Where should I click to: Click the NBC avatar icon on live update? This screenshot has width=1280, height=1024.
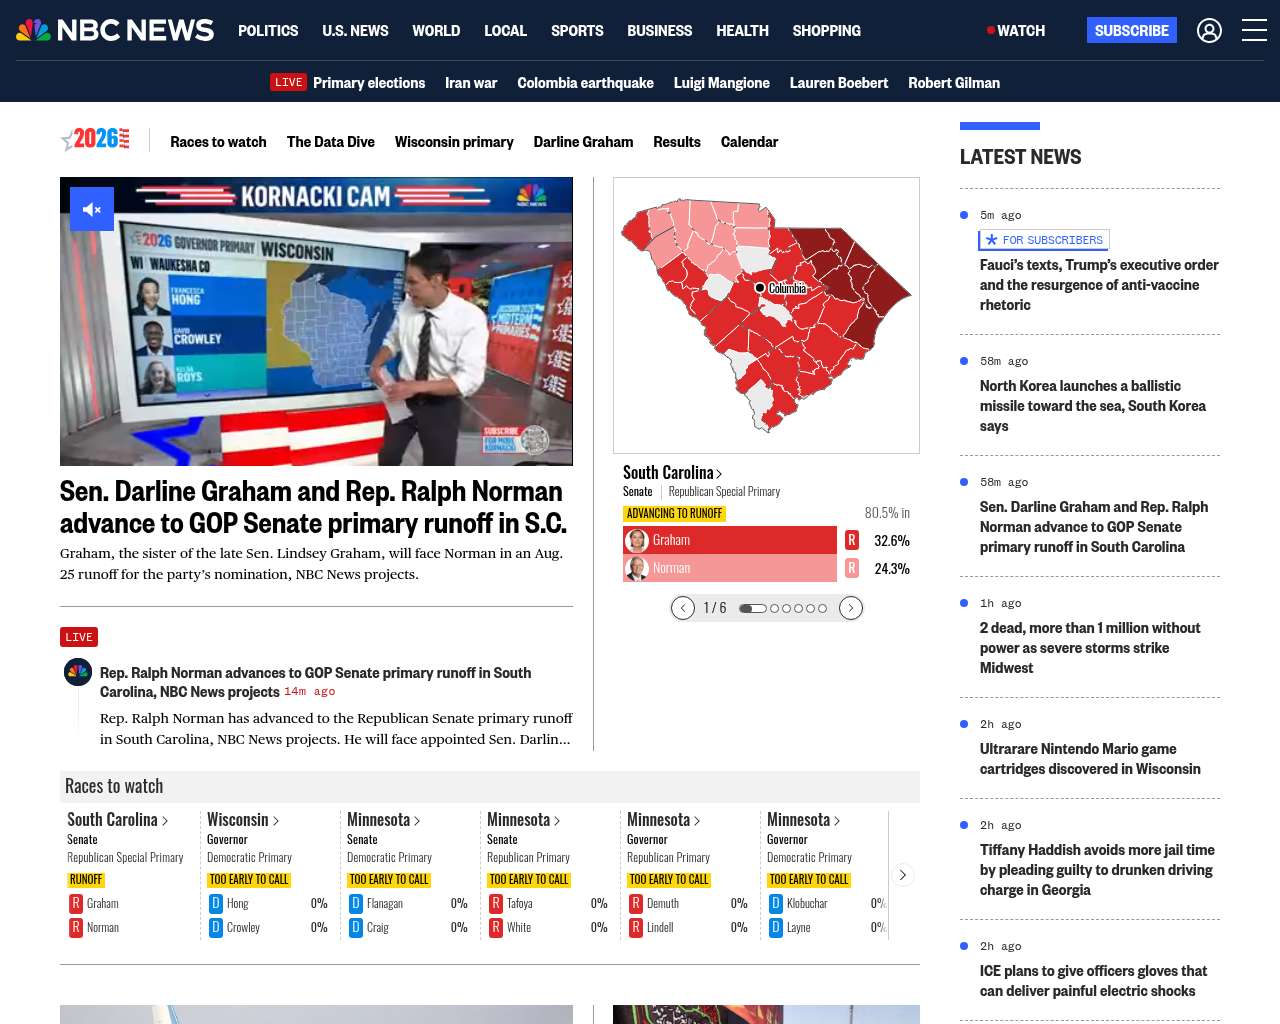[78, 672]
